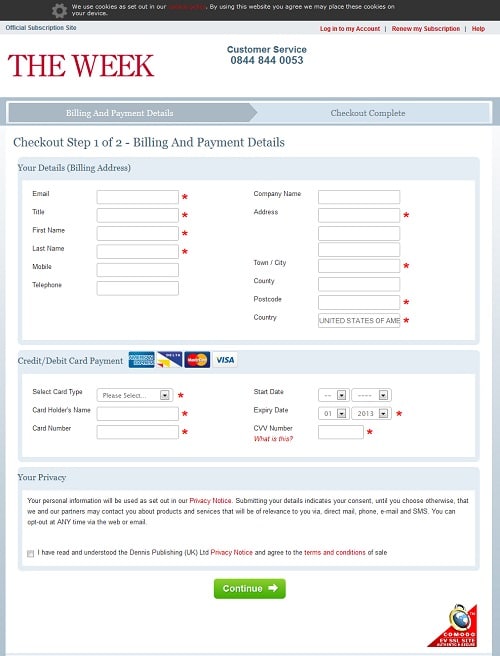This screenshot has width=500, height=656.
Task: Open Log in to my Account link
Action: point(350,29)
